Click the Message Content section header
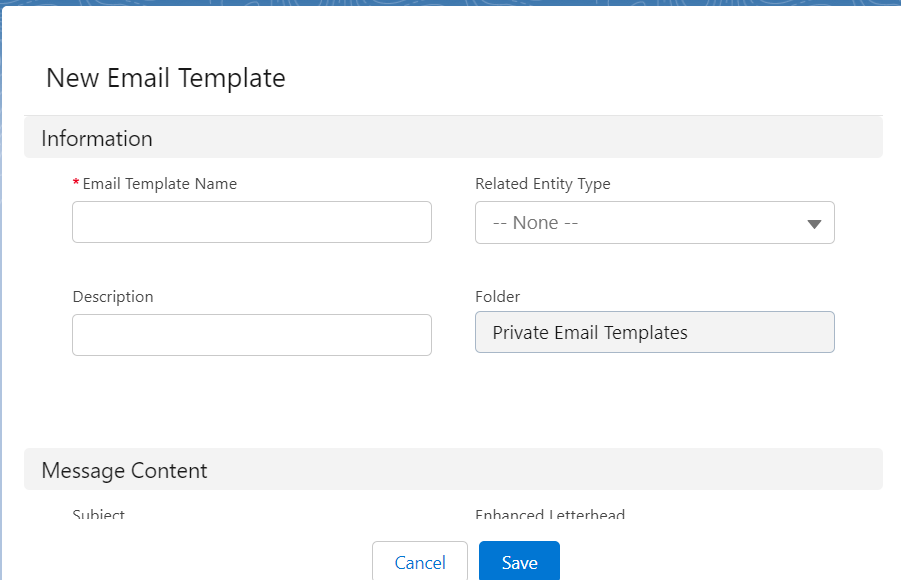The image size is (901, 580). (x=124, y=470)
